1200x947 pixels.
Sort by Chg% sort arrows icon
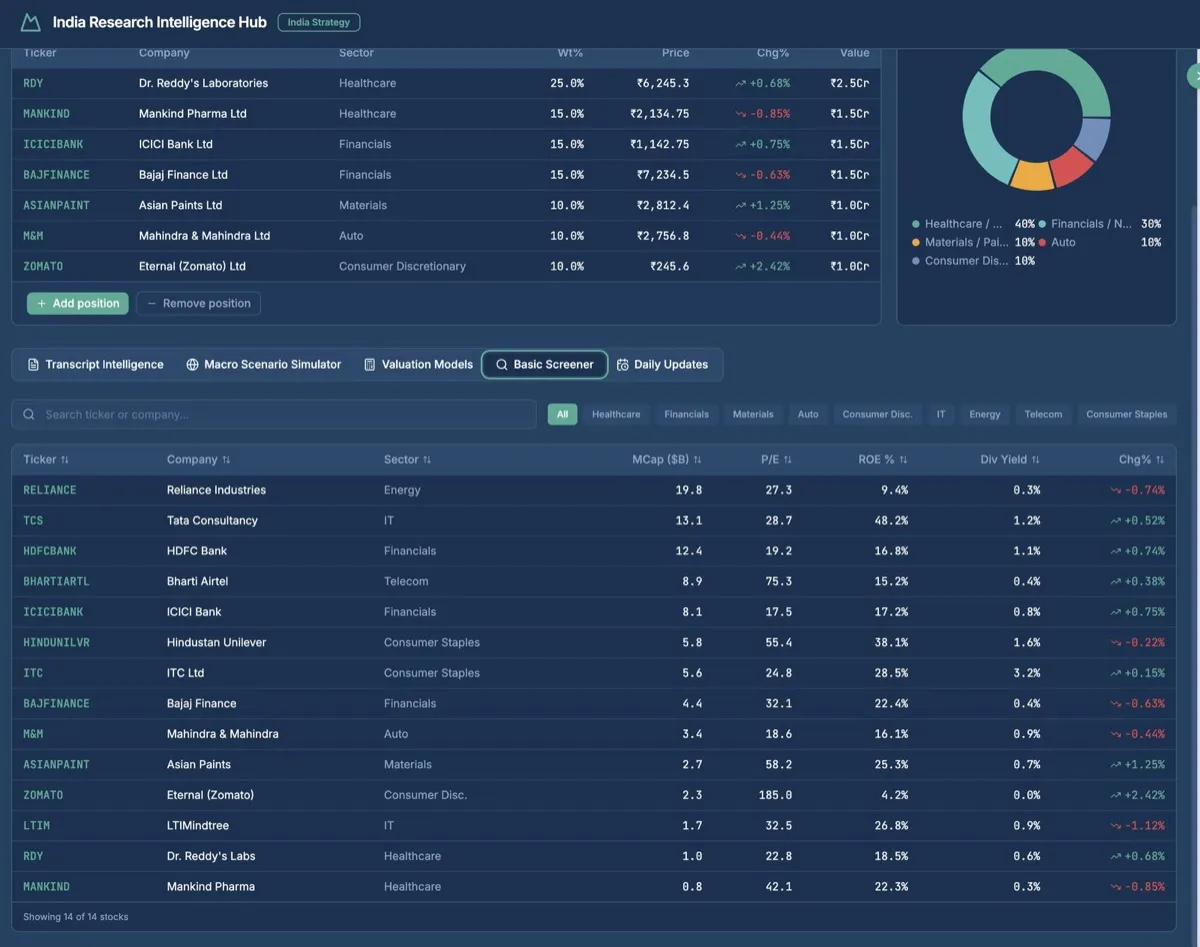tap(1160, 460)
